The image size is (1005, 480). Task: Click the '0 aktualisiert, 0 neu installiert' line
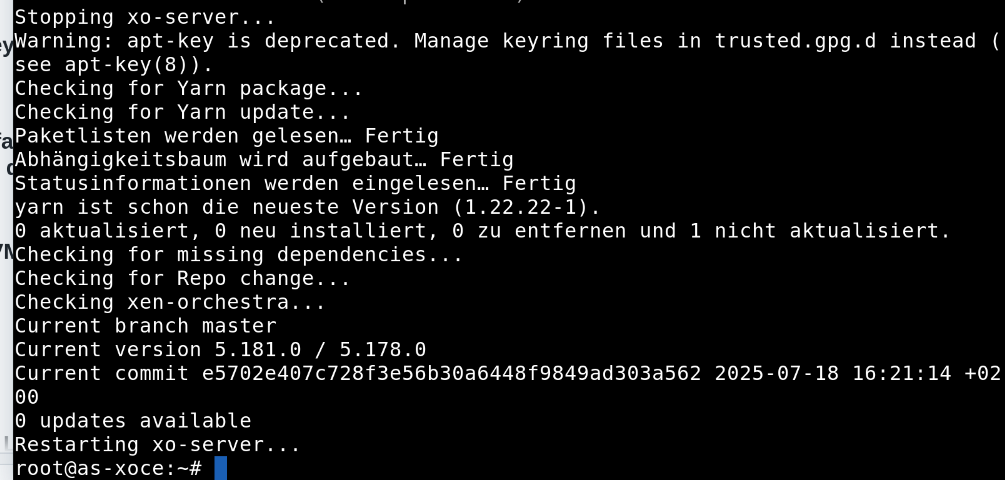[482, 231]
